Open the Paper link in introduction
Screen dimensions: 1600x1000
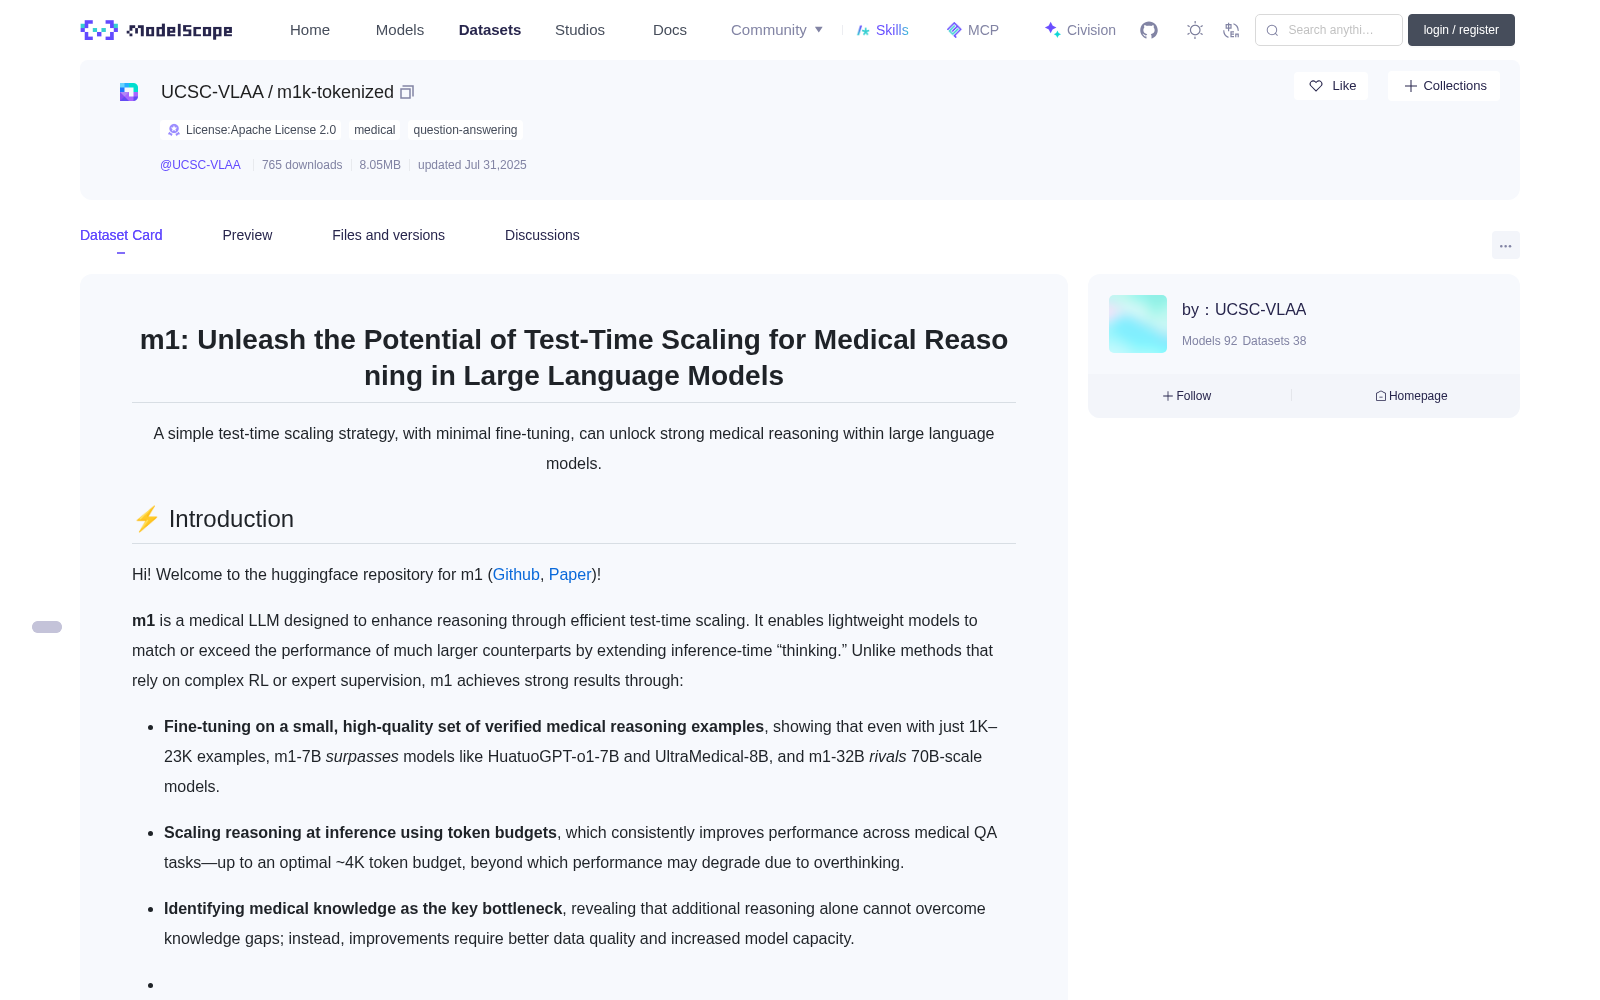(x=570, y=575)
